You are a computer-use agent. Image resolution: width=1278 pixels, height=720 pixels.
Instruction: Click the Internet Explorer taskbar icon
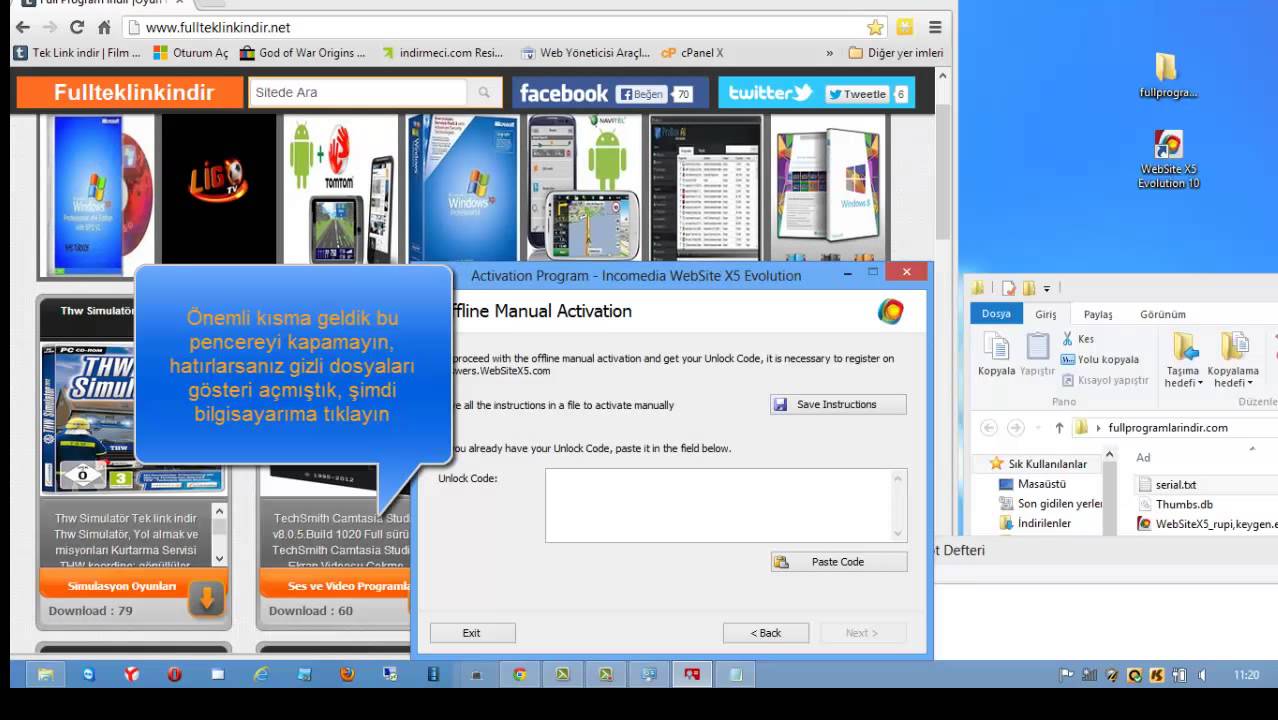click(260, 674)
